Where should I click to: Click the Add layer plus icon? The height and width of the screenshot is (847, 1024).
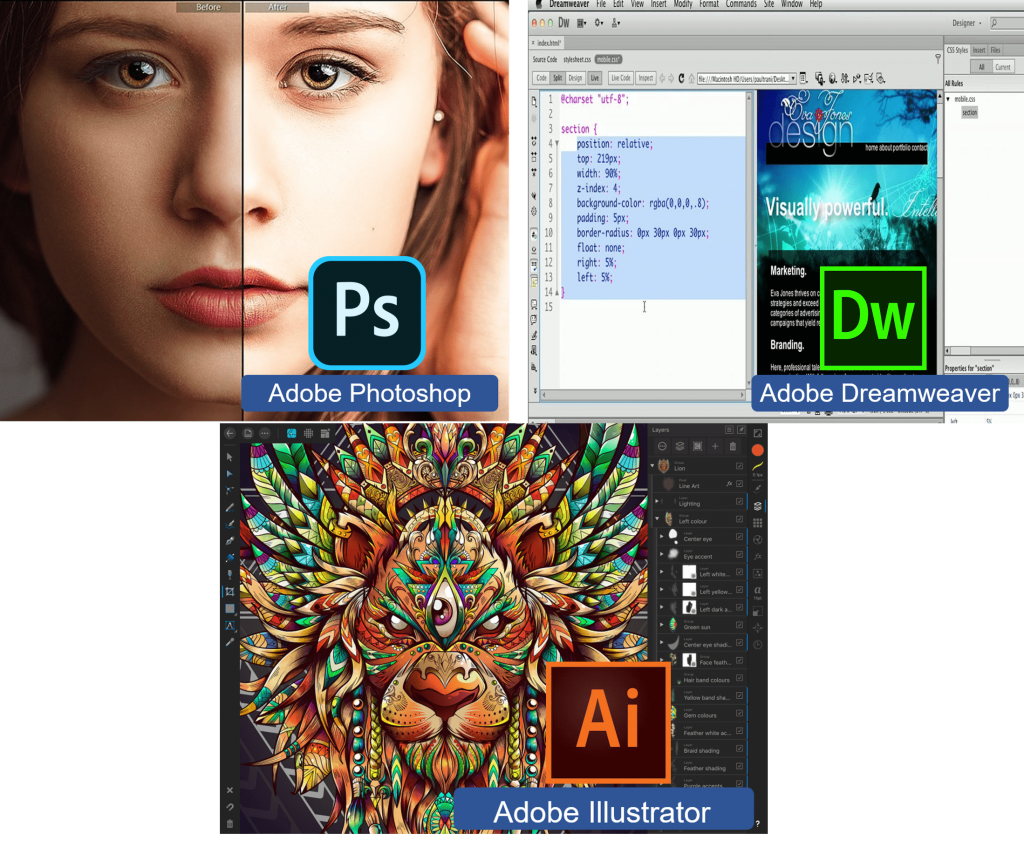[715, 446]
